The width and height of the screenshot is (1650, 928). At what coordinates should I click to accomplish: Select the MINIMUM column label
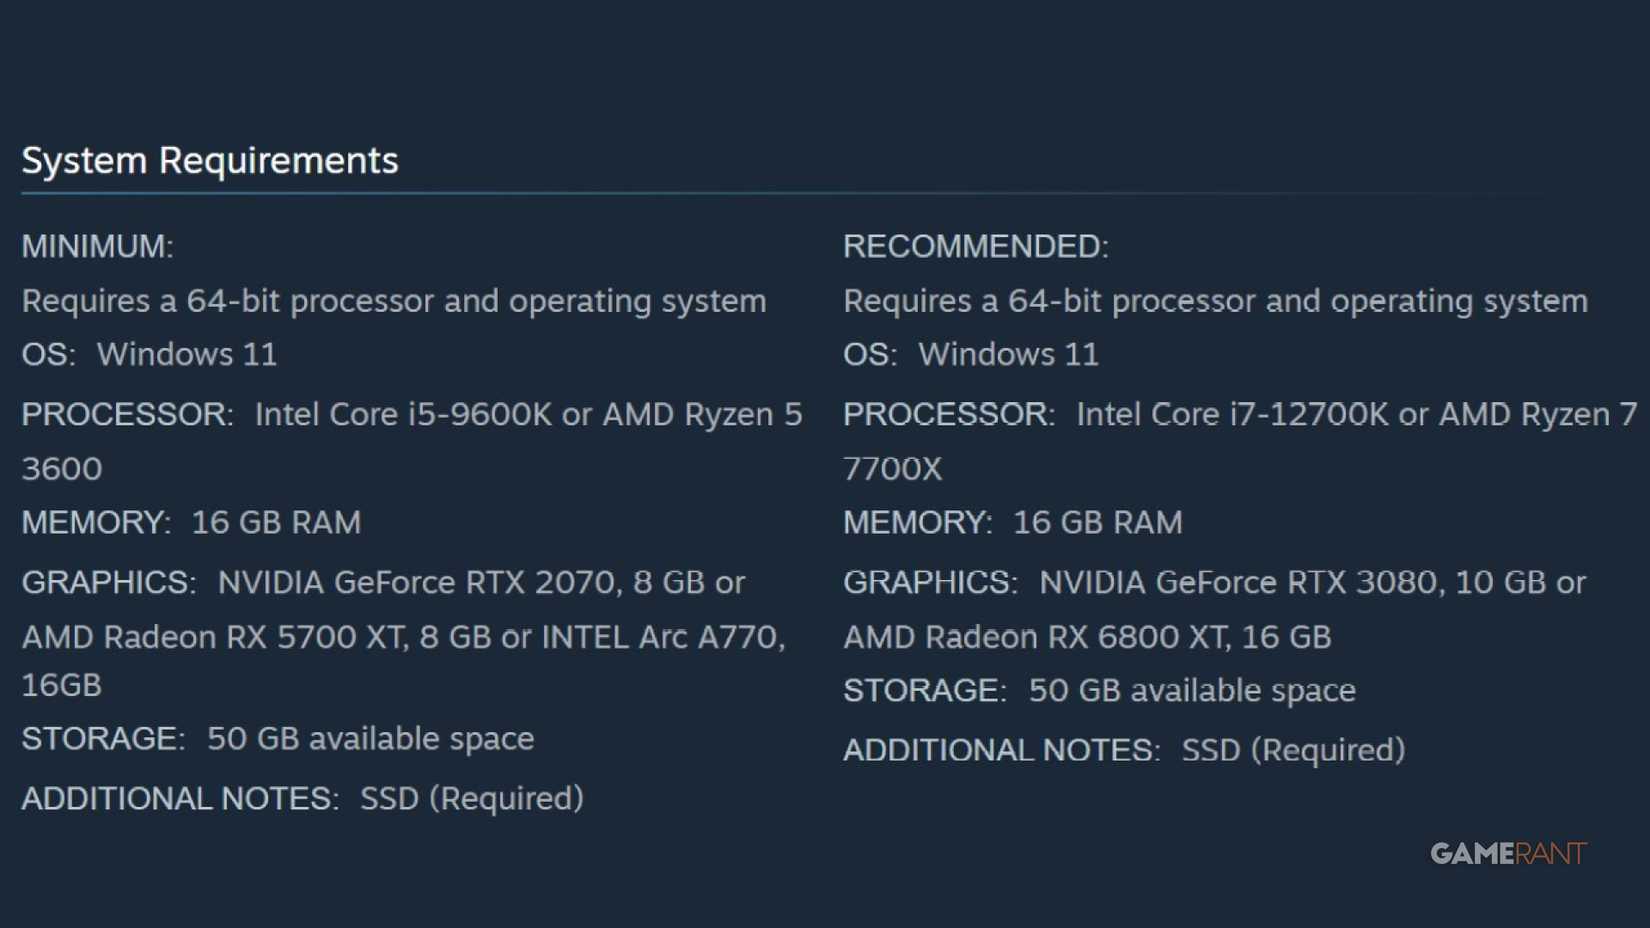(98, 246)
